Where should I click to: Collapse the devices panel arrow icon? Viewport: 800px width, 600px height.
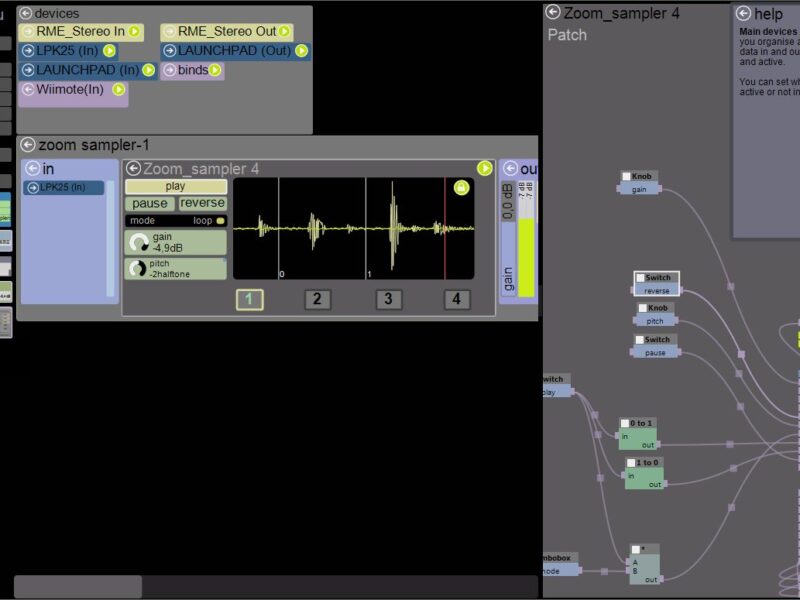(x=27, y=14)
